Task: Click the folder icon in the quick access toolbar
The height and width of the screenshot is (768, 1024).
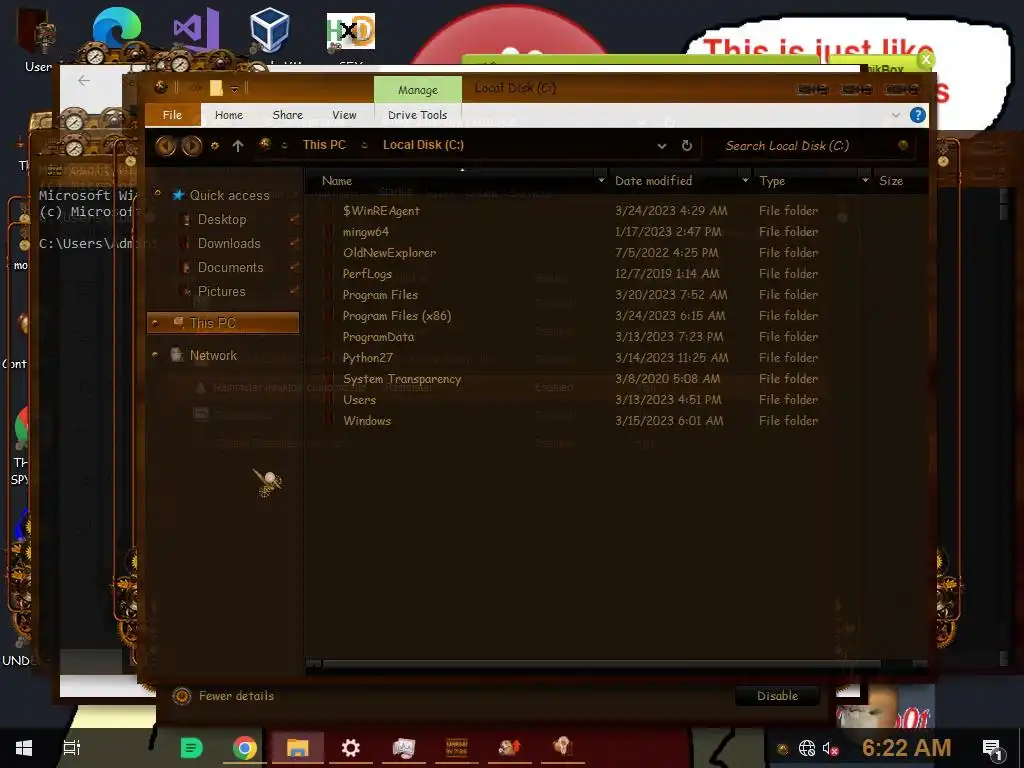Action: coord(216,88)
